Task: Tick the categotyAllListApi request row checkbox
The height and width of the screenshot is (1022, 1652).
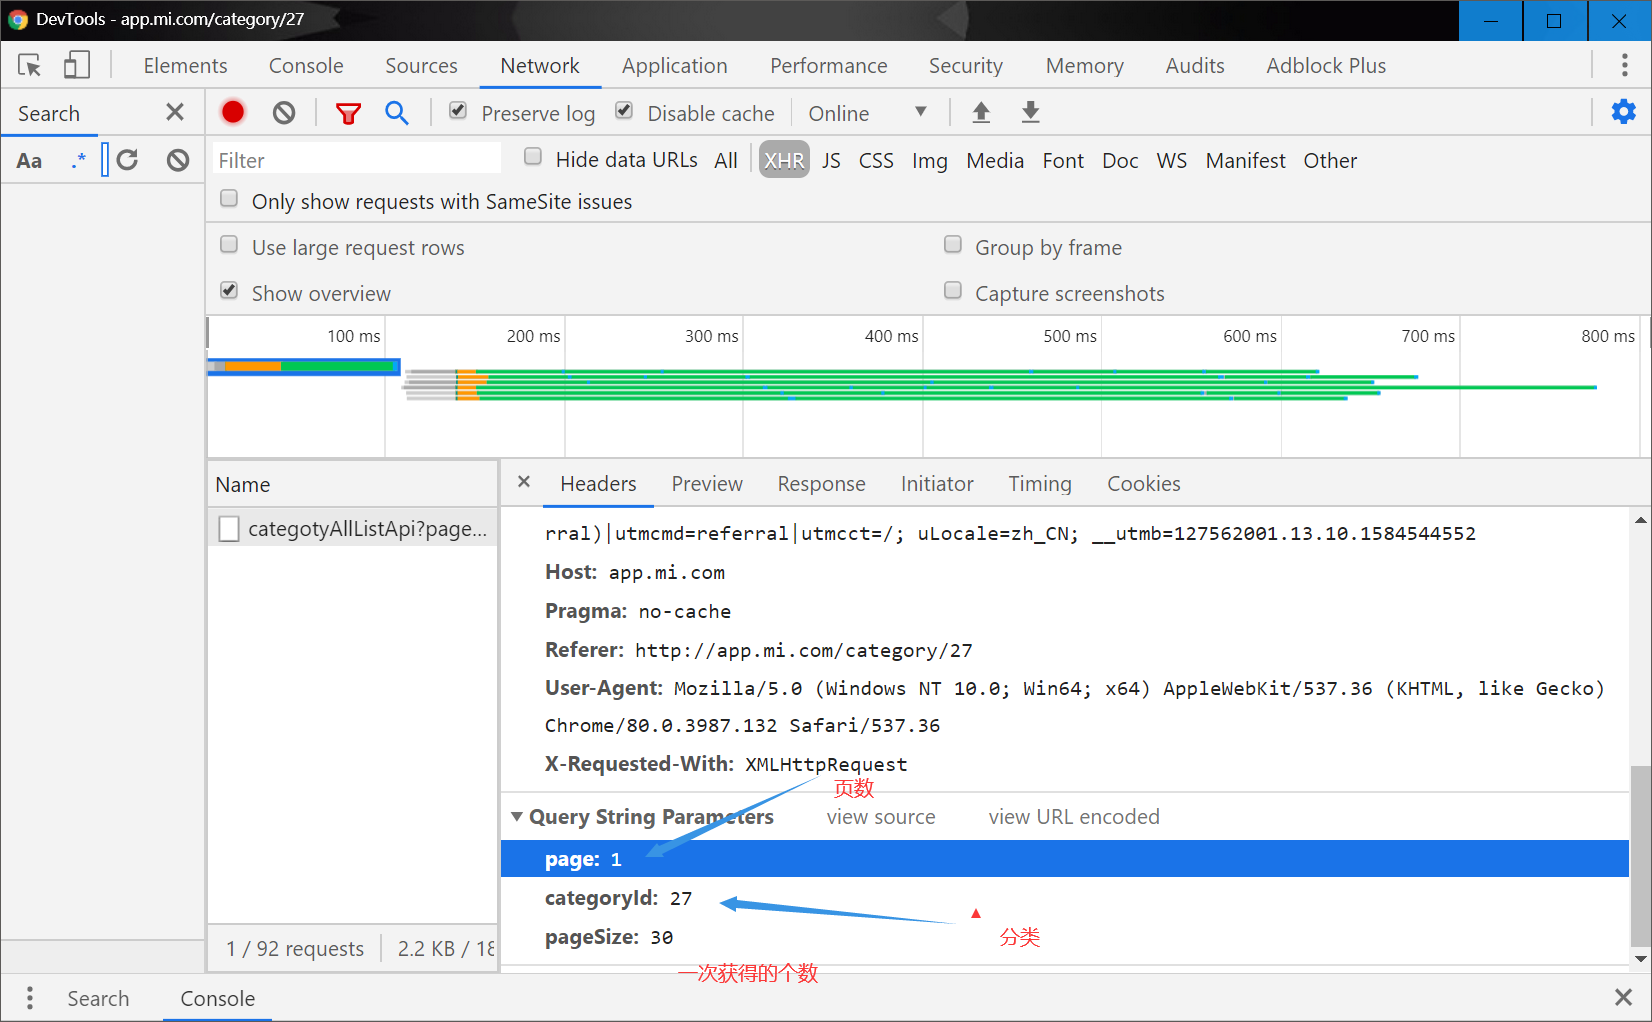Action: pos(229,529)
